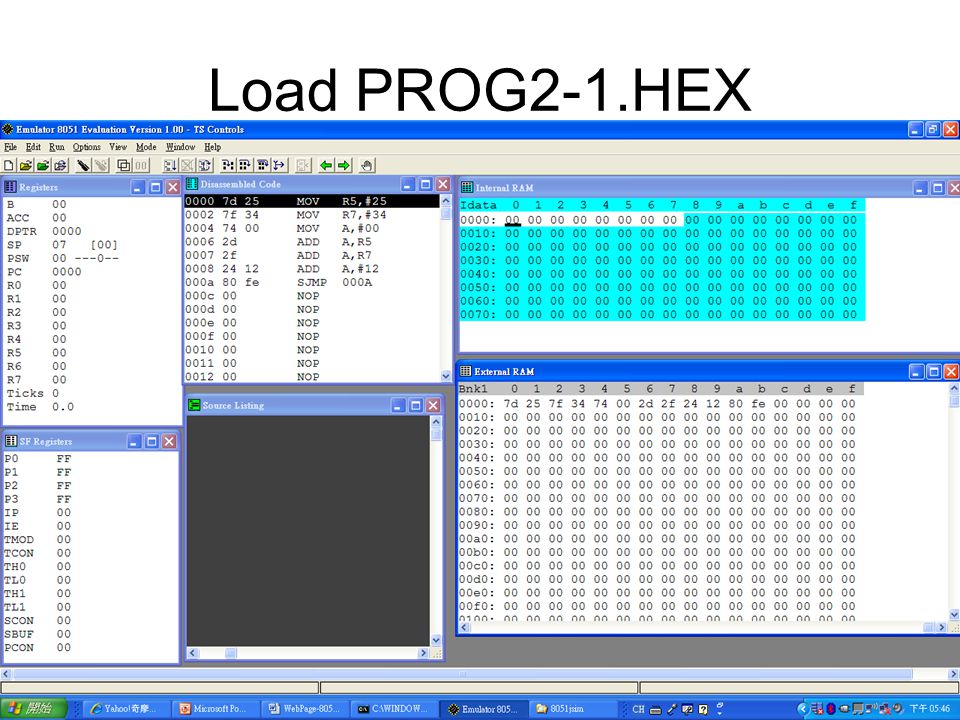Viewport: 960px width, 720px height.
Task: Click the black probe connect toolbar icon
Action: [x=83, y=165]
